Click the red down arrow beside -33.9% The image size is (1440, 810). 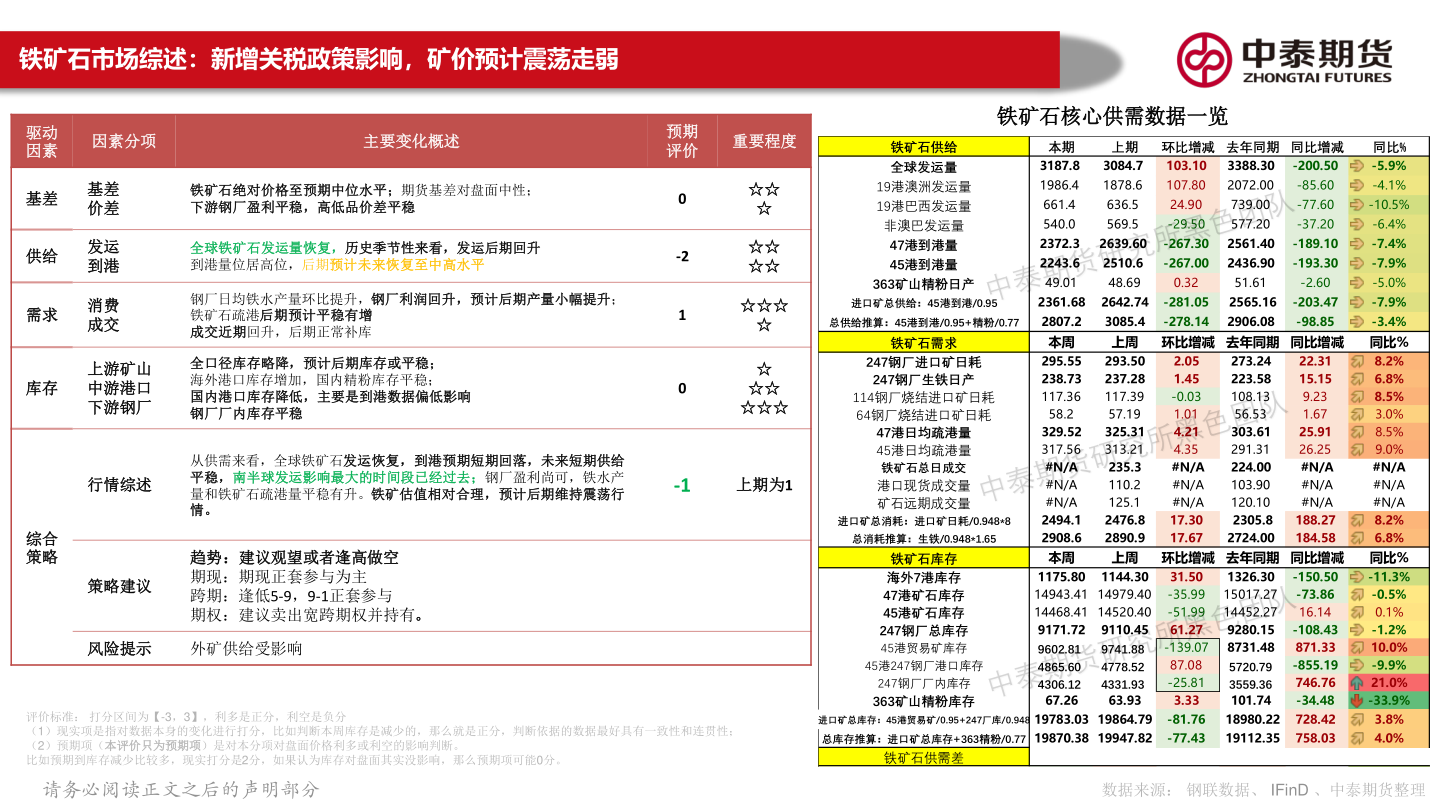click(1355, 701)
